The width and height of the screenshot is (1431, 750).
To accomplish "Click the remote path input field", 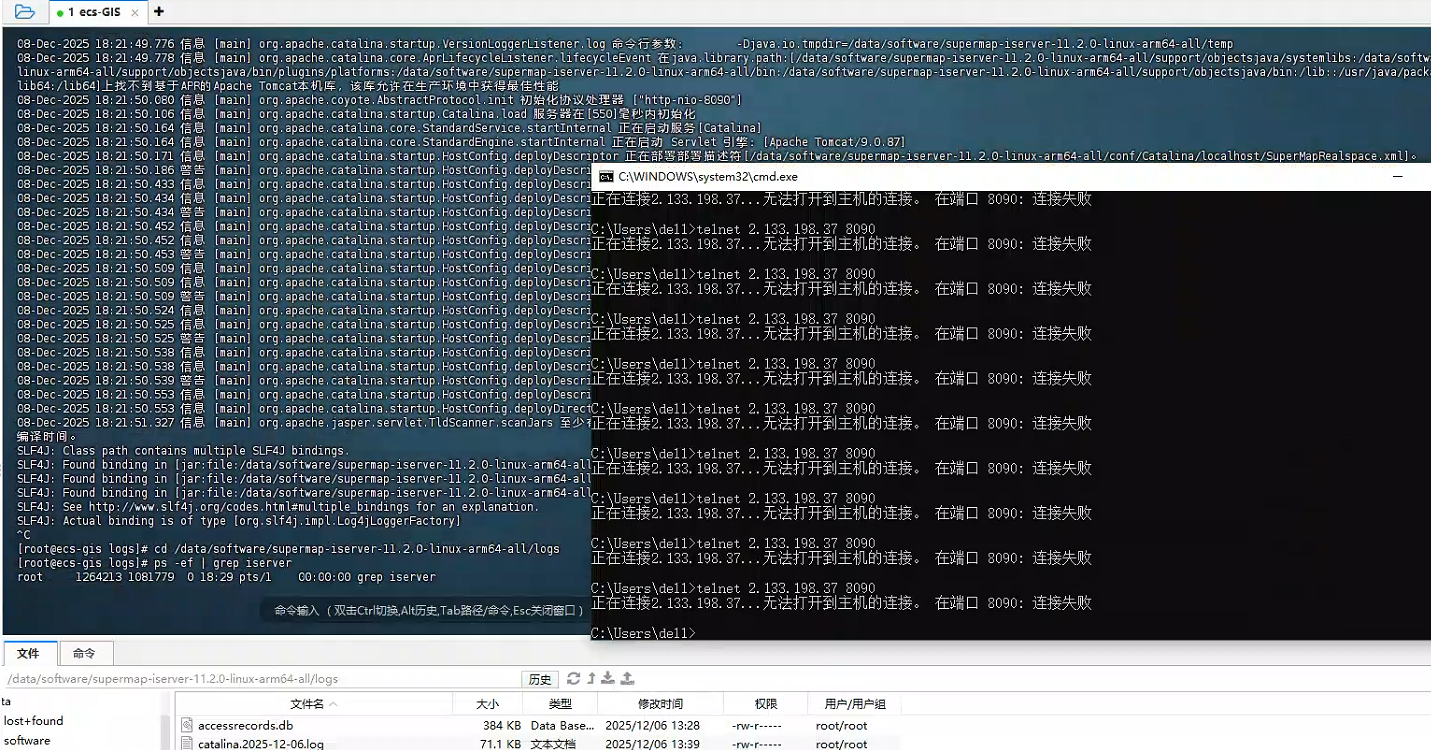I will click(x=260, y=679).
